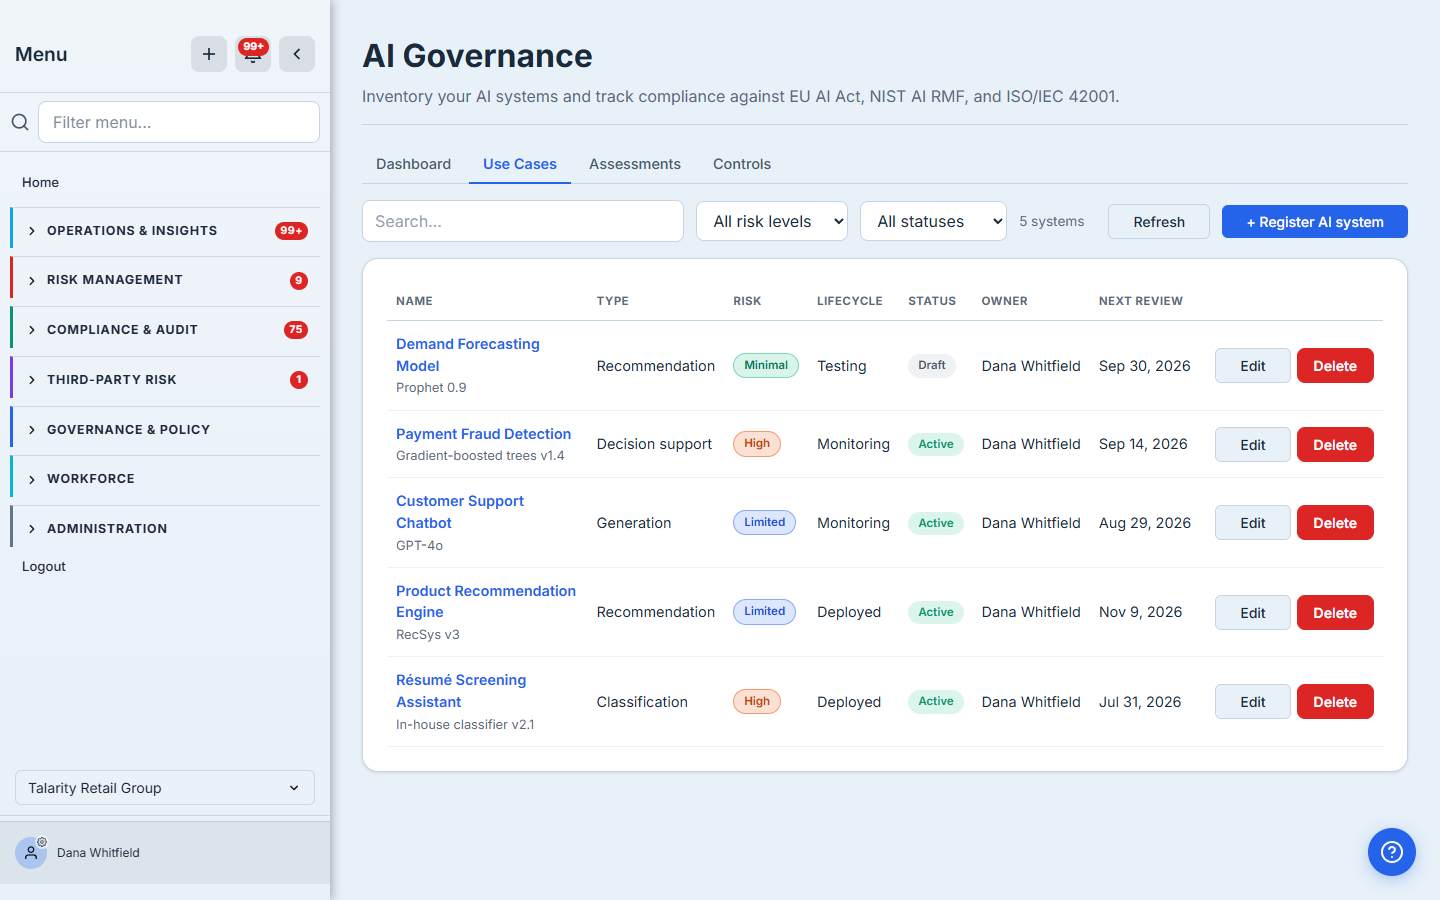1440x900 pixels.
Task: Switch to the Dashboard tab
Action: coord(413,164)
